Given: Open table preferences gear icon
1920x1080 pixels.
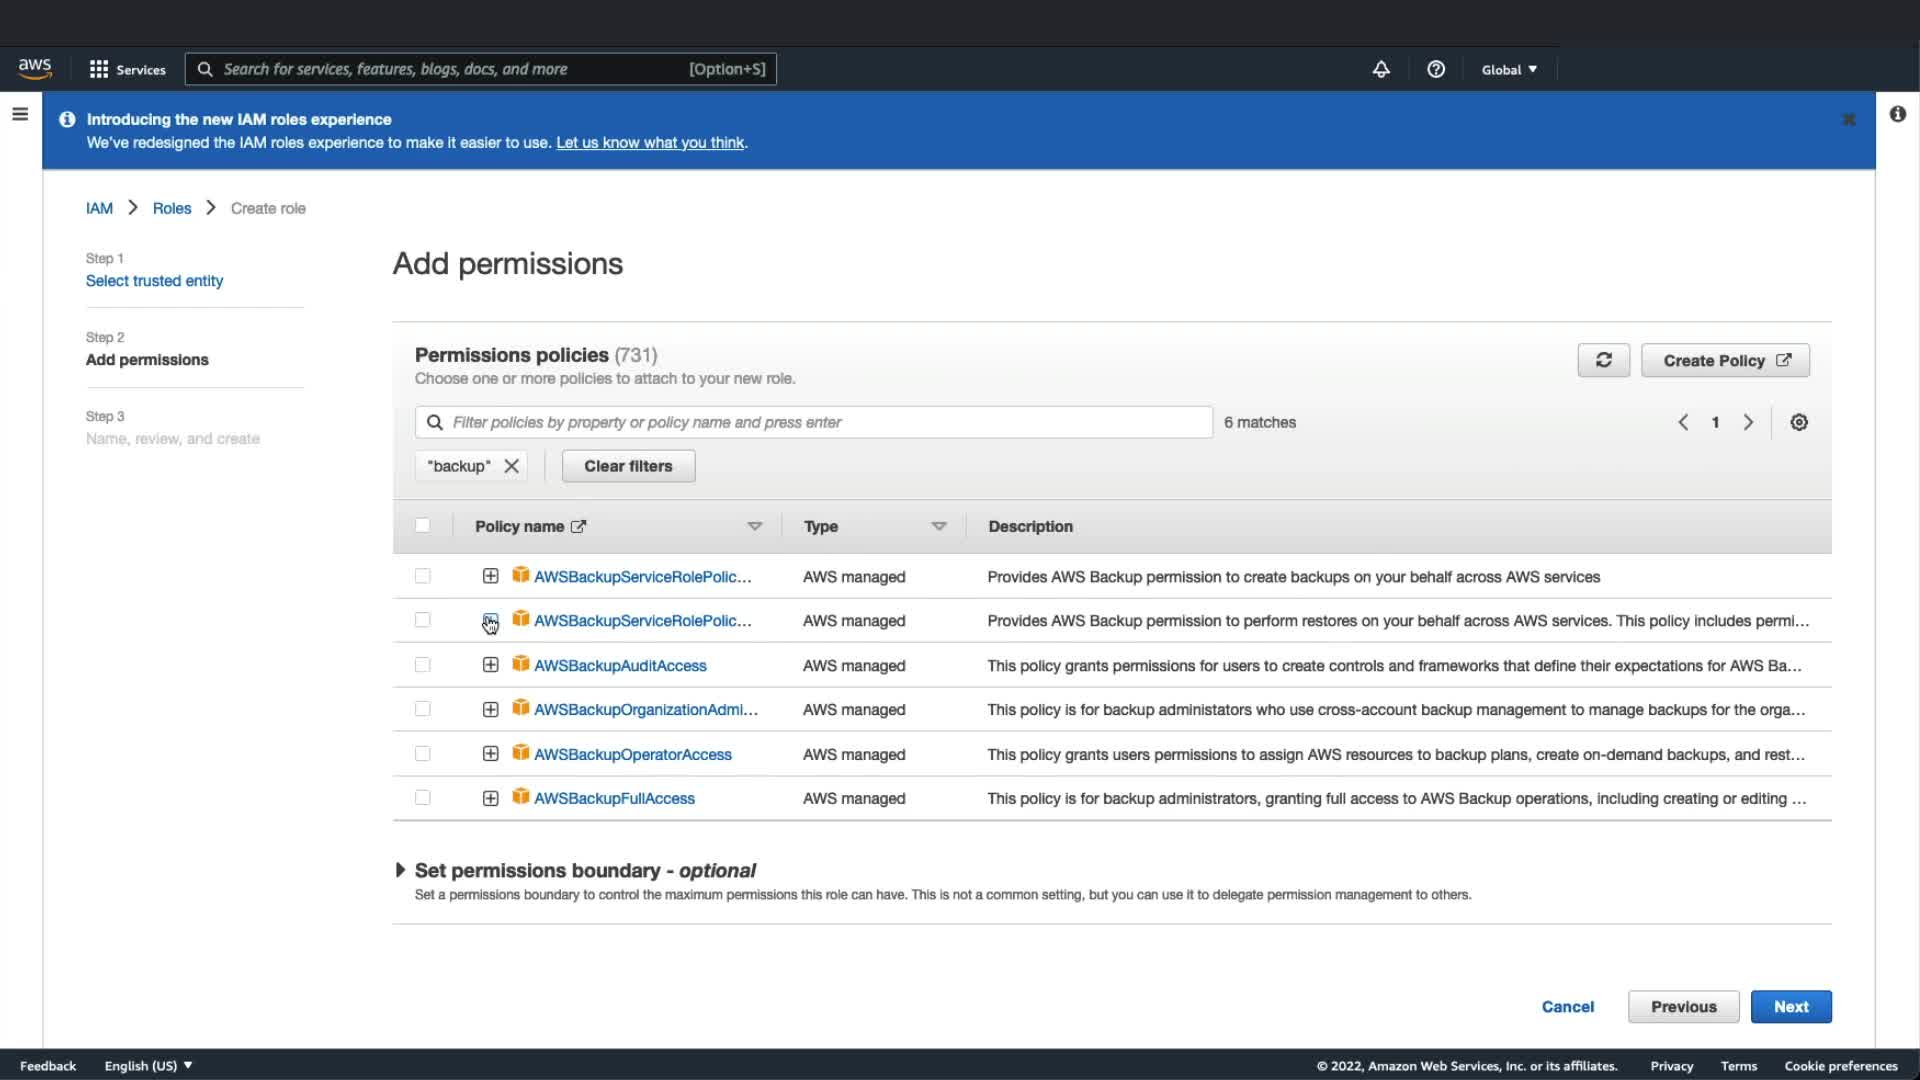Looking at the screenshot, I should 1798,422.
